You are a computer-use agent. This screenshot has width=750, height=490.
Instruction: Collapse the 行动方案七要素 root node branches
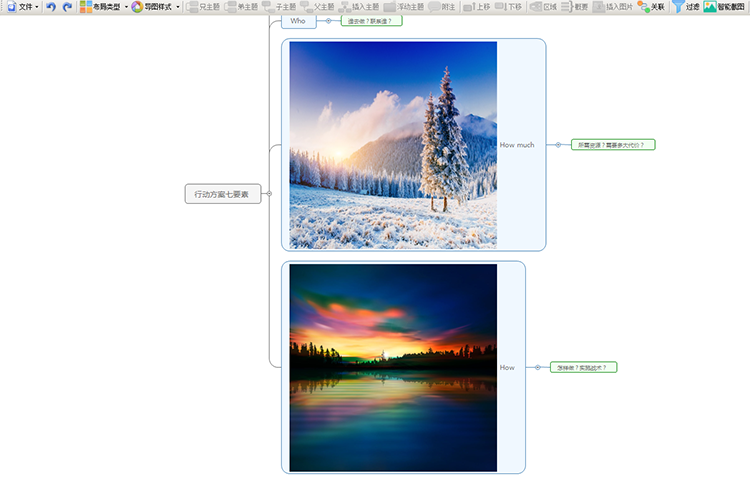coord(268,194)
